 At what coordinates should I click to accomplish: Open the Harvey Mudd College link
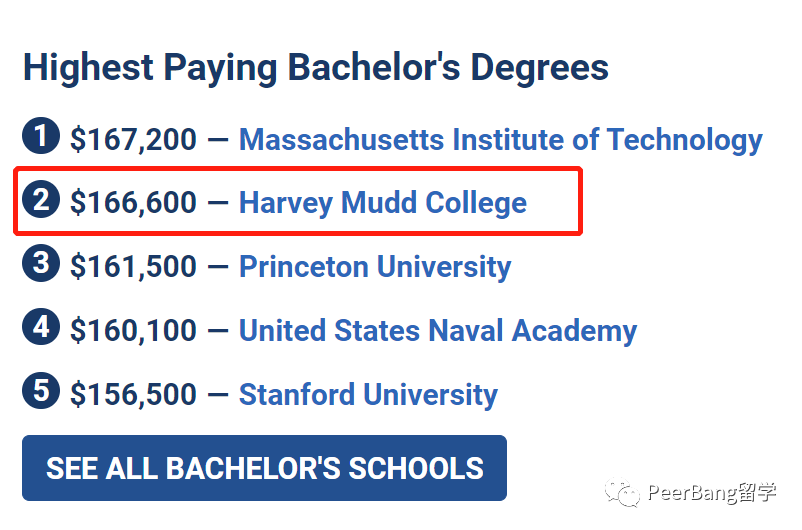point(383,203)
